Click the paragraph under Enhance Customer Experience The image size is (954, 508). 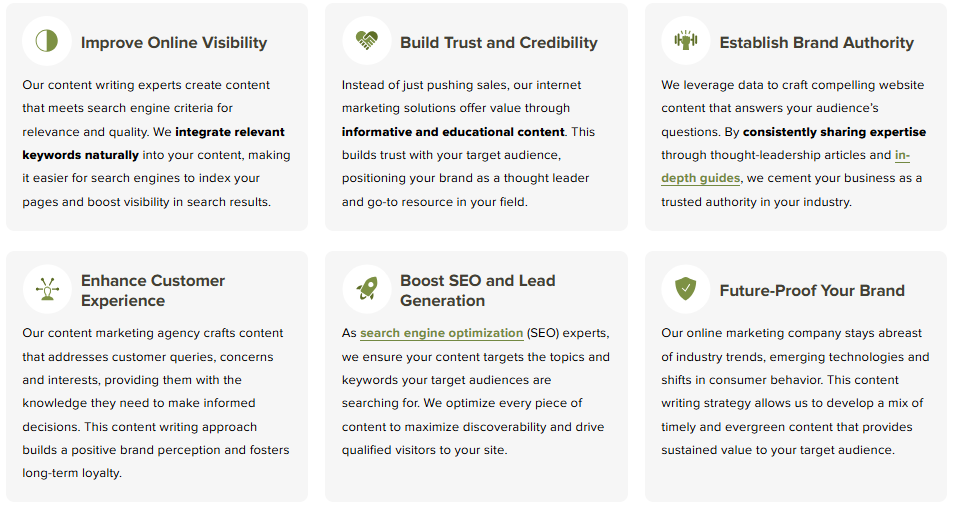tap(155, 403)
